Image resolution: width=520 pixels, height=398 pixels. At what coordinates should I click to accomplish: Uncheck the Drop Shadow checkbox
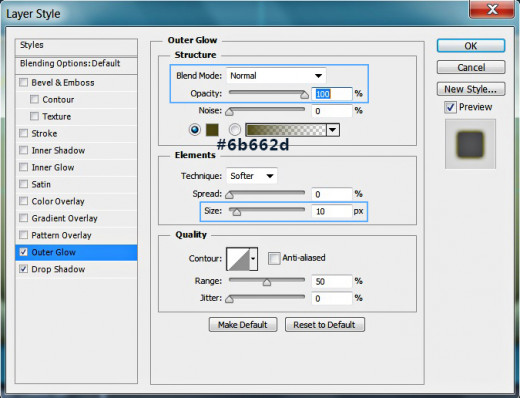click(x=23, y=269)
